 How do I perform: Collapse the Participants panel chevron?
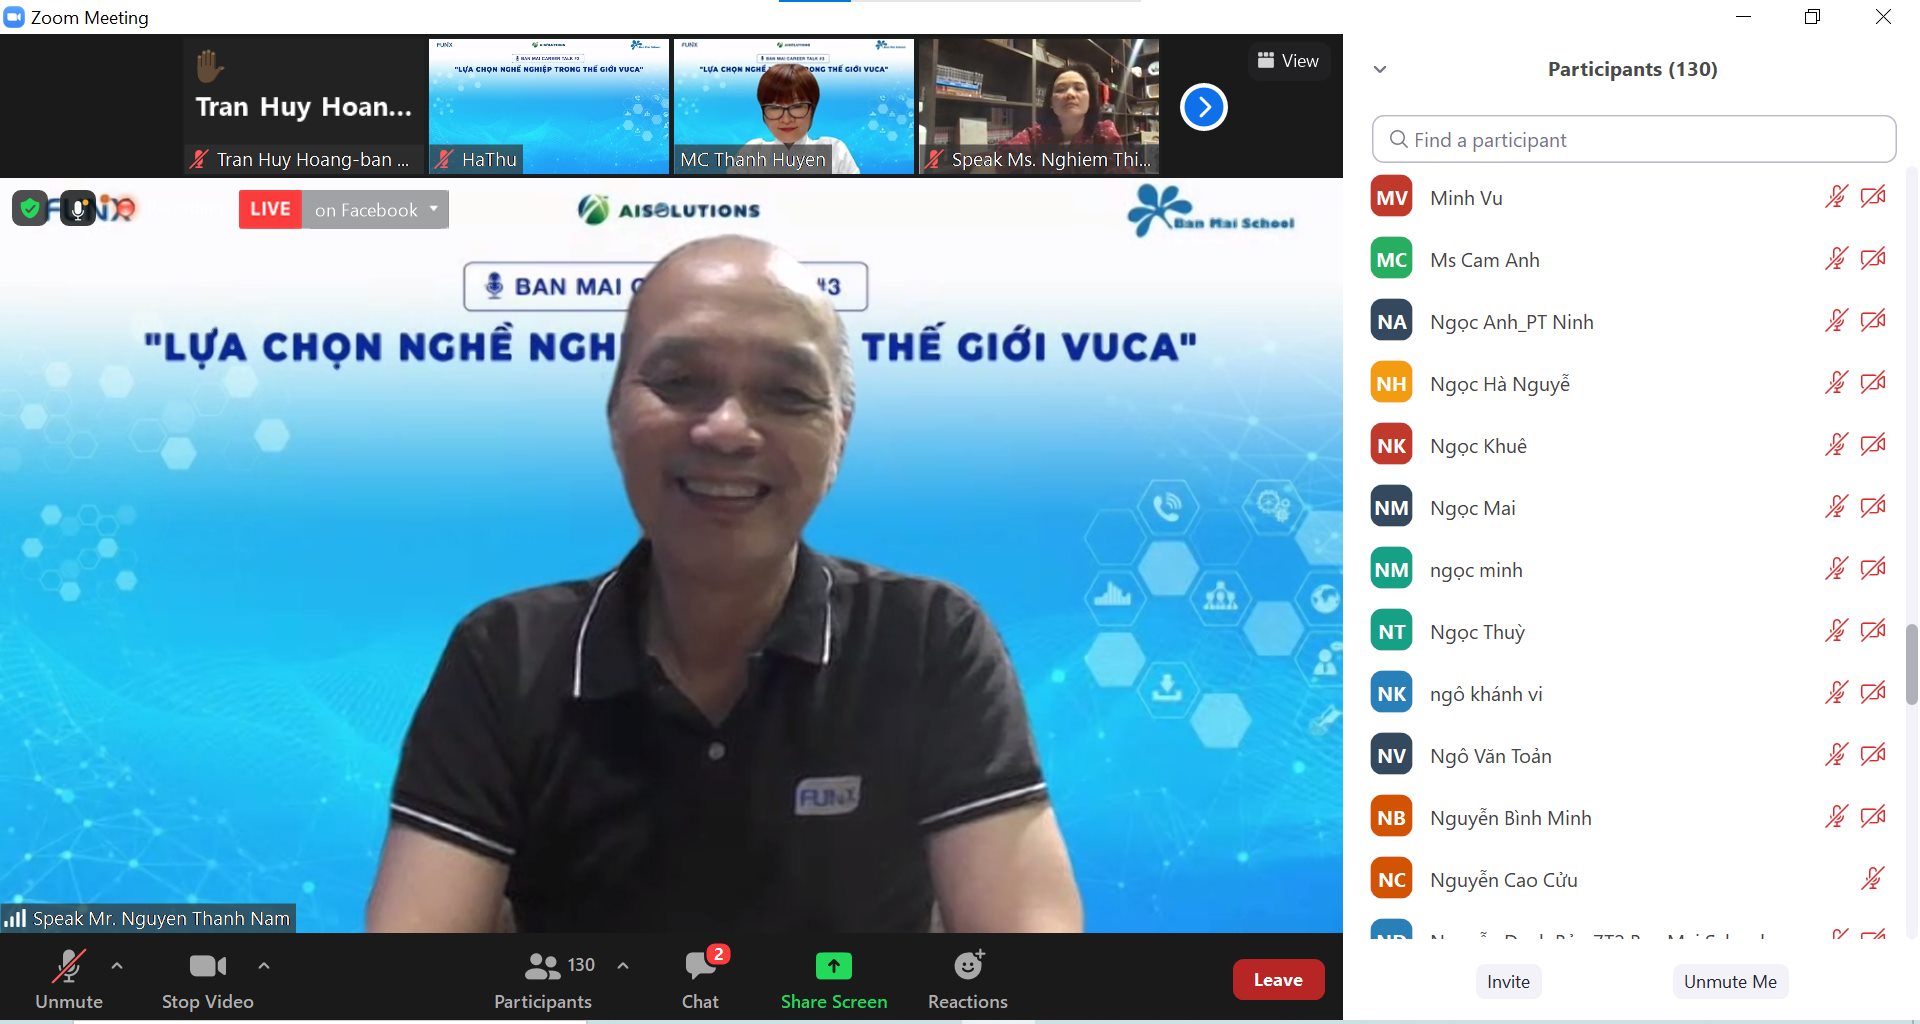click(1380, 69)
